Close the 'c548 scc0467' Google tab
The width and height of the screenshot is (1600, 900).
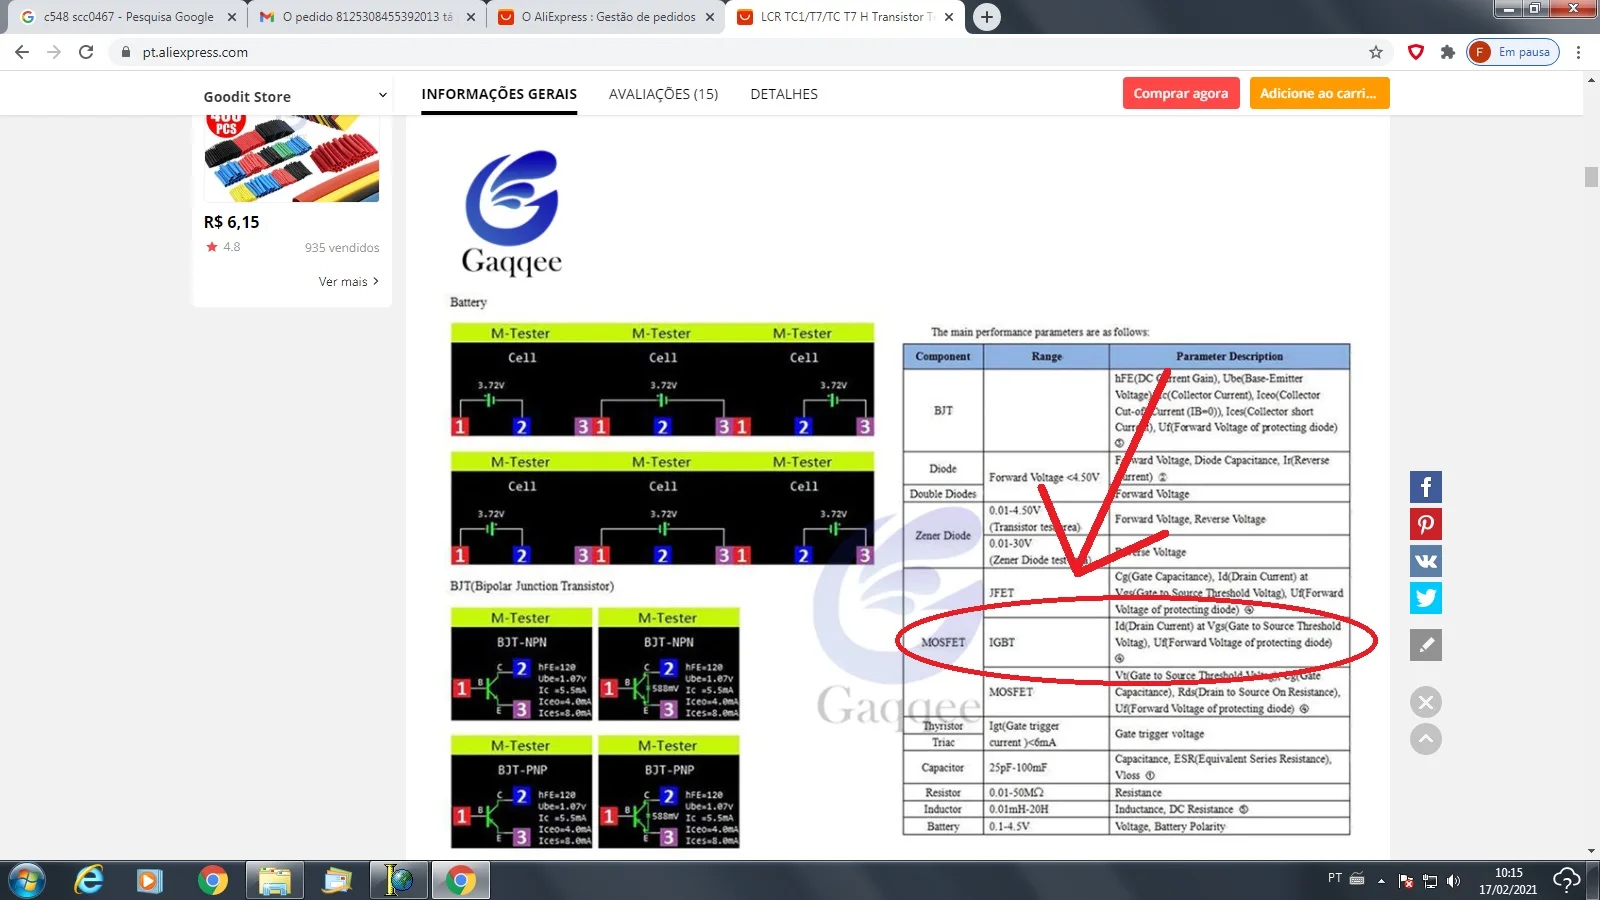[232, 17]
